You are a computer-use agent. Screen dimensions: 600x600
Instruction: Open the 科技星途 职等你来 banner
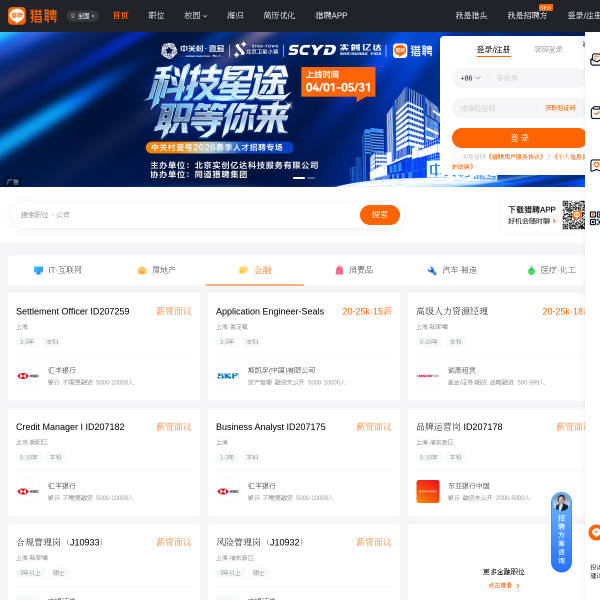[219, 109]
